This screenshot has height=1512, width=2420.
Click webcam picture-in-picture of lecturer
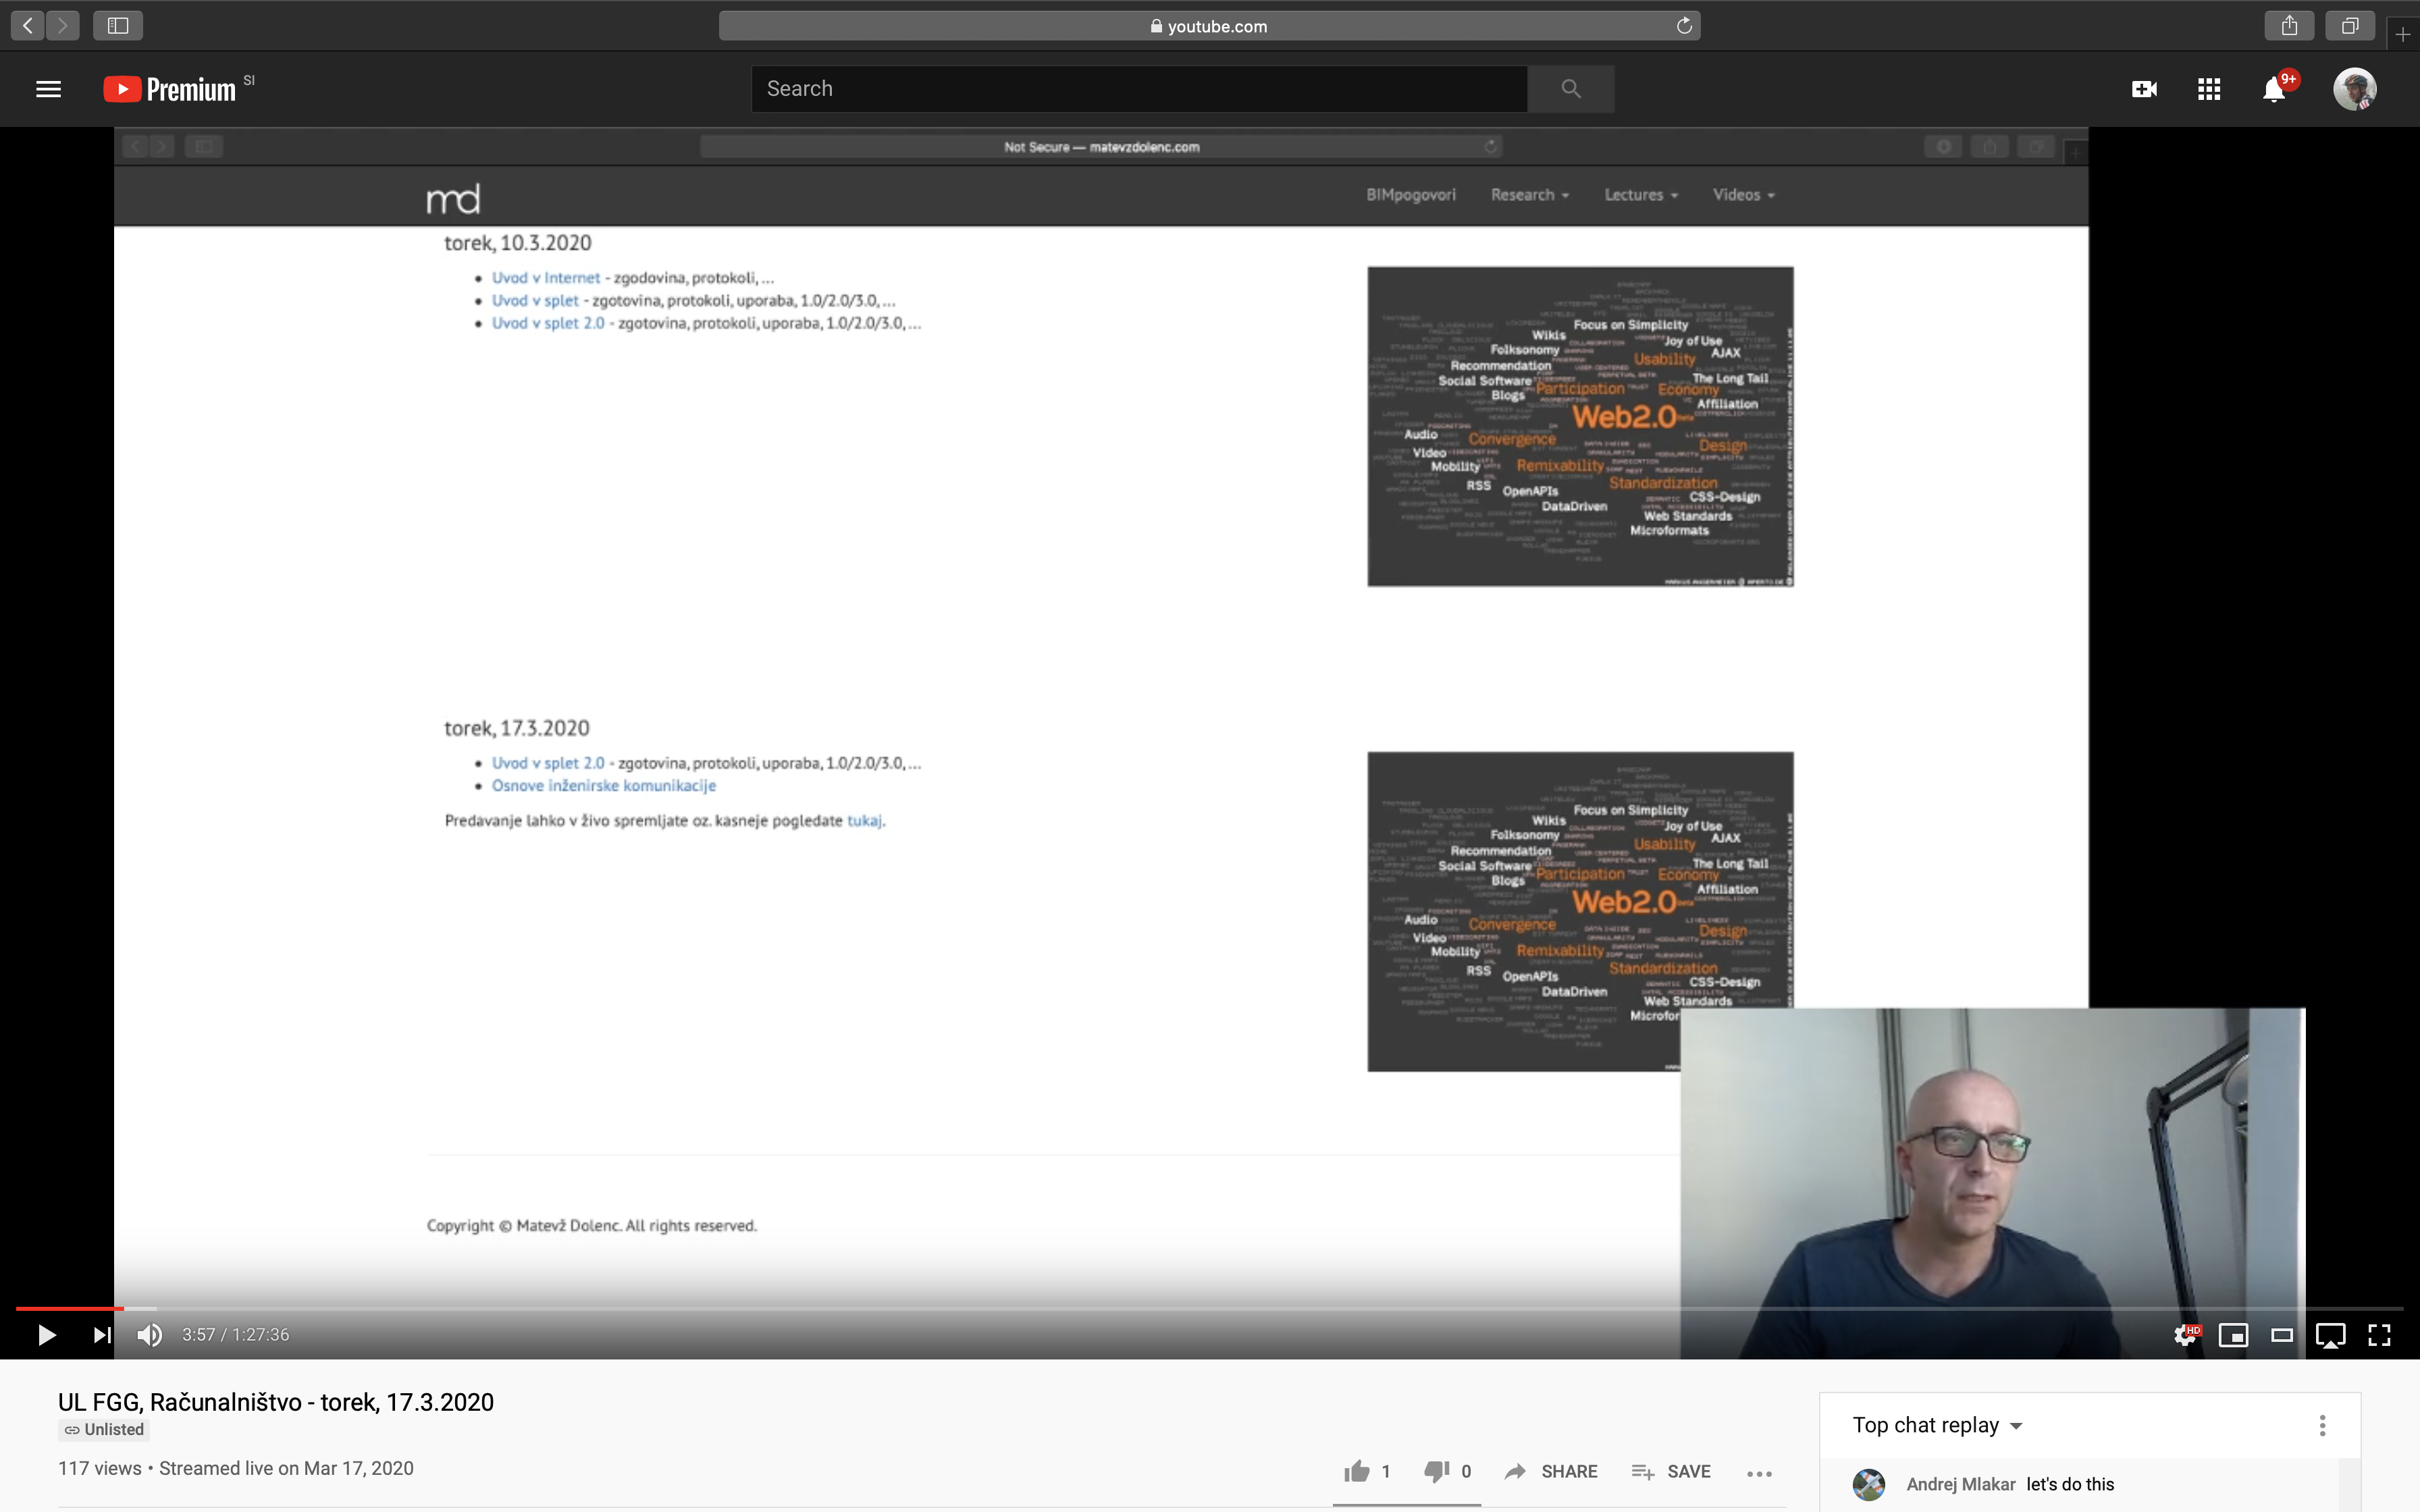(x=1992, y=1182)
